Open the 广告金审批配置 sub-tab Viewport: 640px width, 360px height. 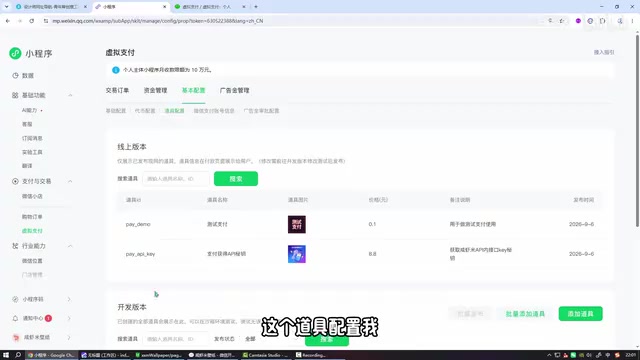click(261, 111)
